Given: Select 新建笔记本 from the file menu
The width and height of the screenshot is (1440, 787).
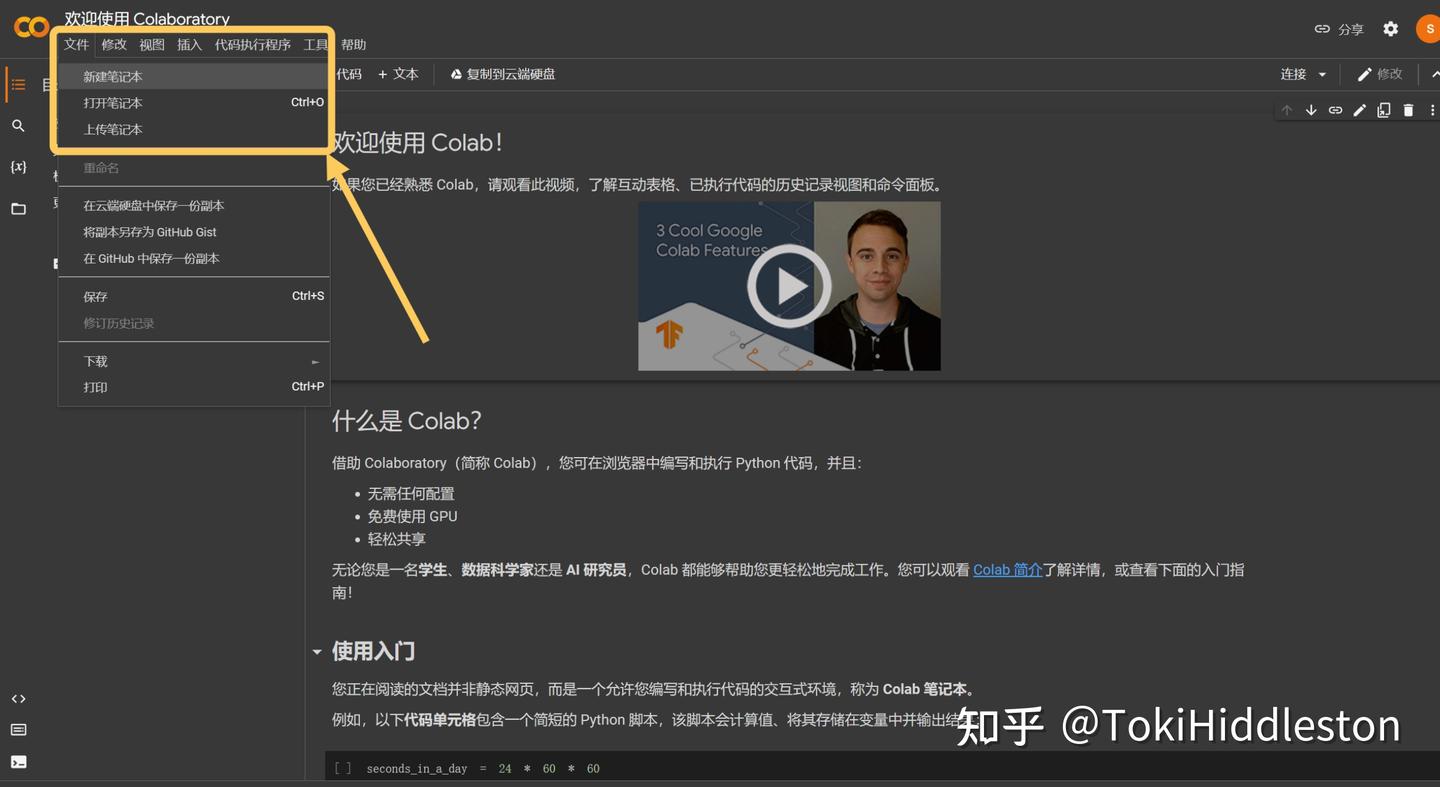Looking at the screenshot, I should [194, 77].
